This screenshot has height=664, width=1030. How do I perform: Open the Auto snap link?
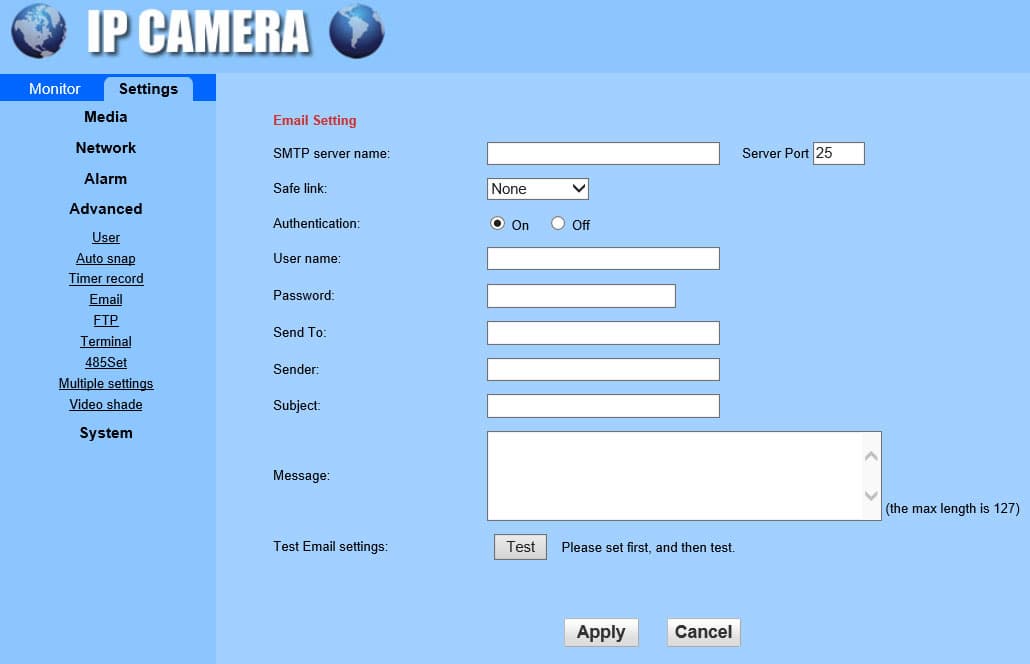pos(106,258)
